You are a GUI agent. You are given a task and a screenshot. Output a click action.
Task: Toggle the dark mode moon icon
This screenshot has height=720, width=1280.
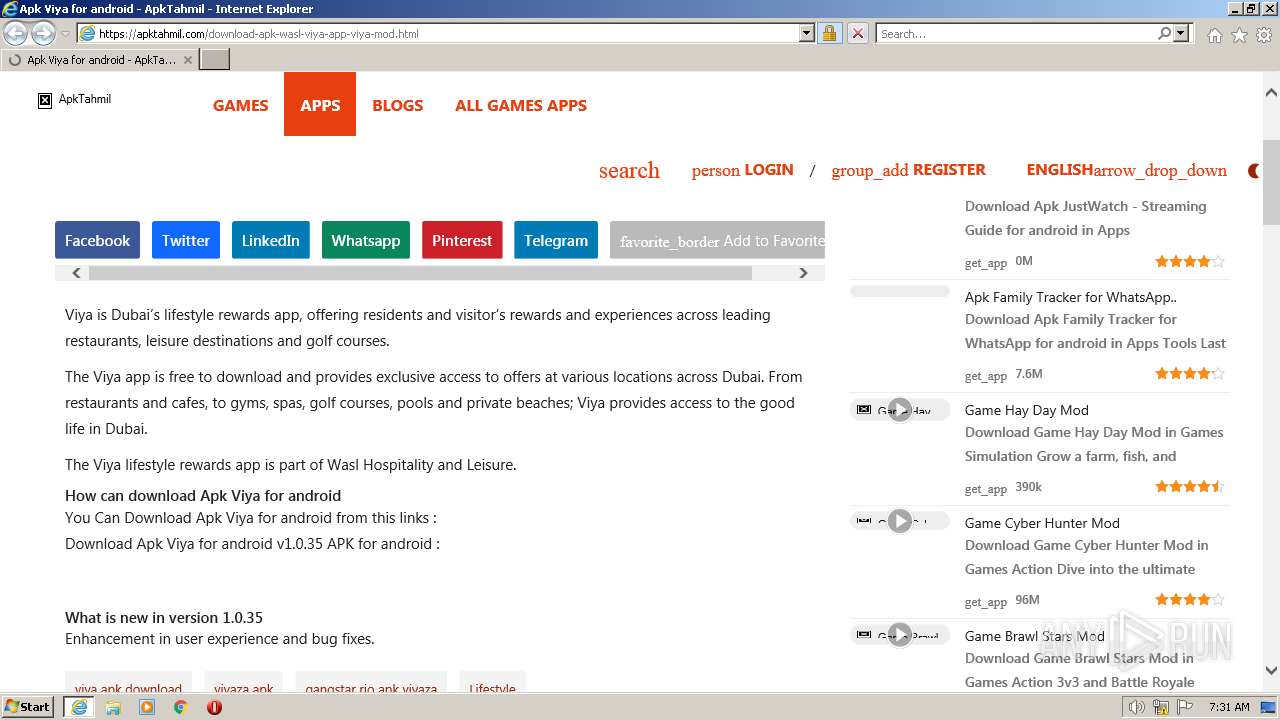[1254, 171]
